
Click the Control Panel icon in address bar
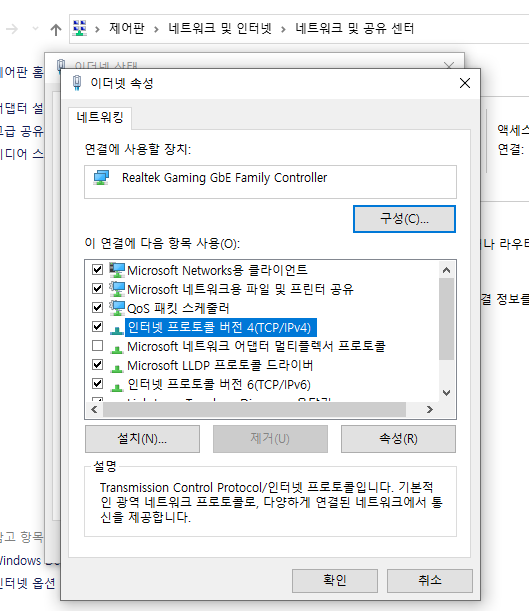(x=80, y=28)
